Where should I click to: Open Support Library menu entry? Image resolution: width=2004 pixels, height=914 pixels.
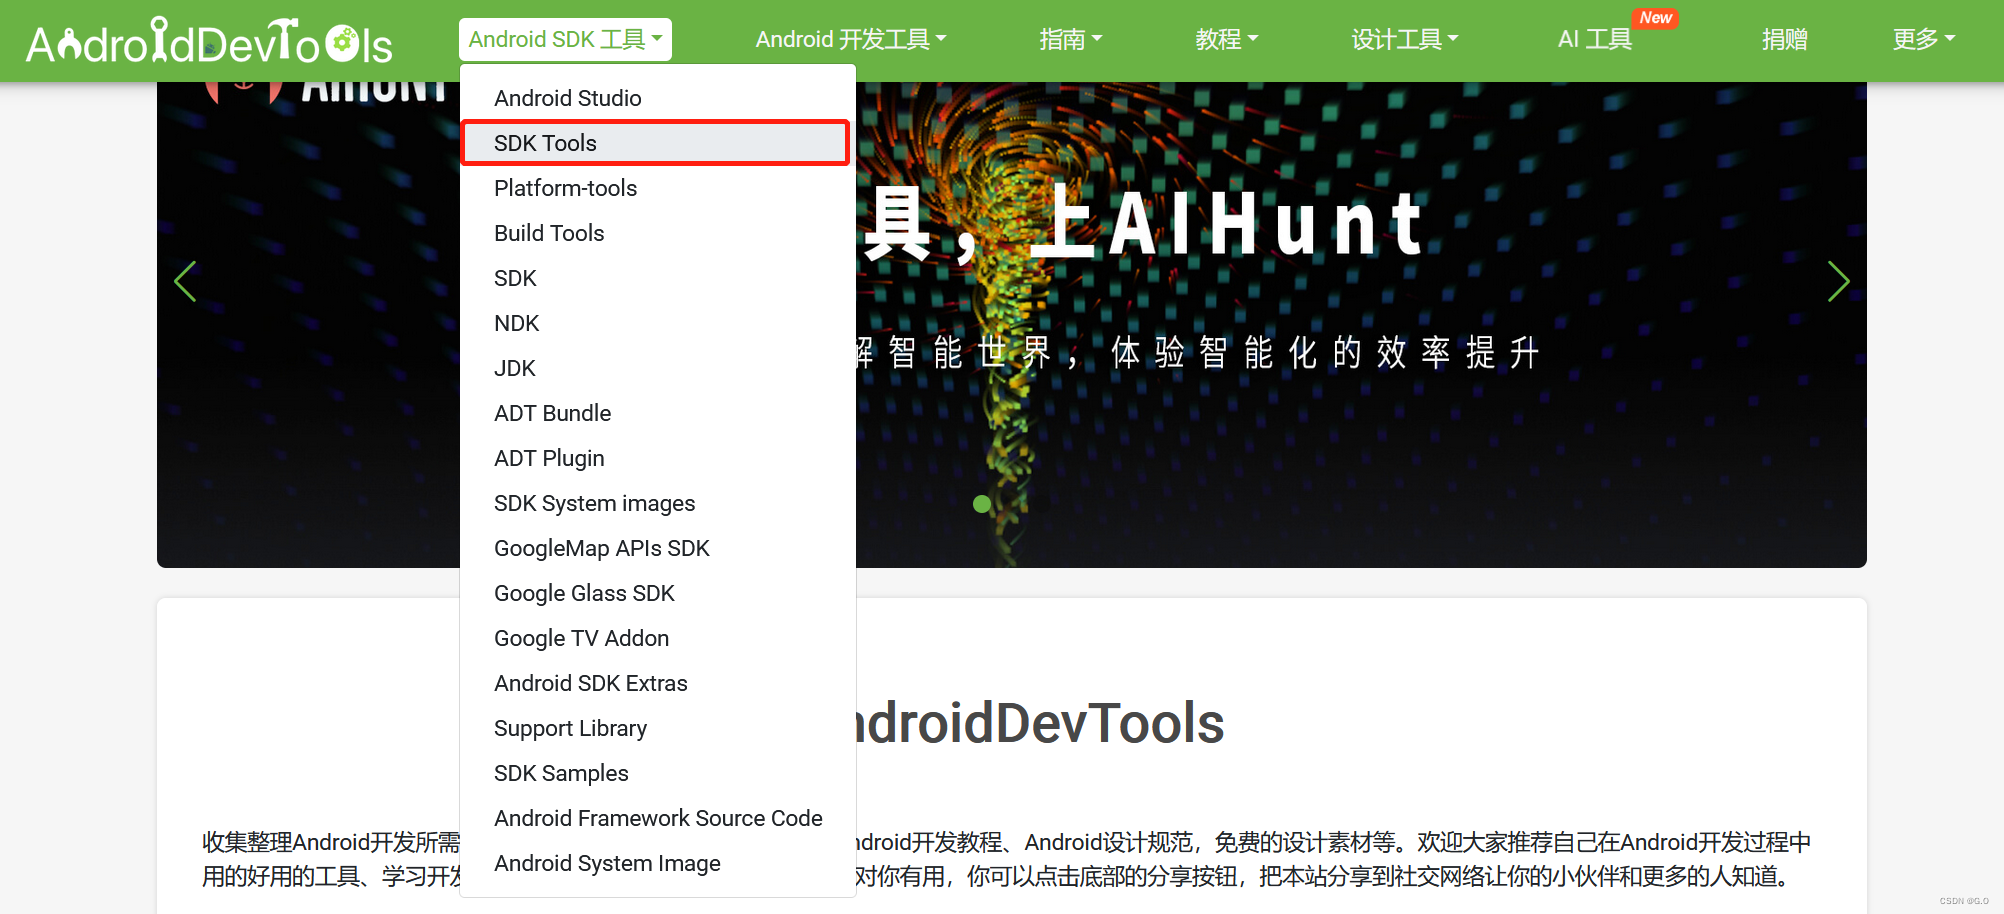(658, 728)
